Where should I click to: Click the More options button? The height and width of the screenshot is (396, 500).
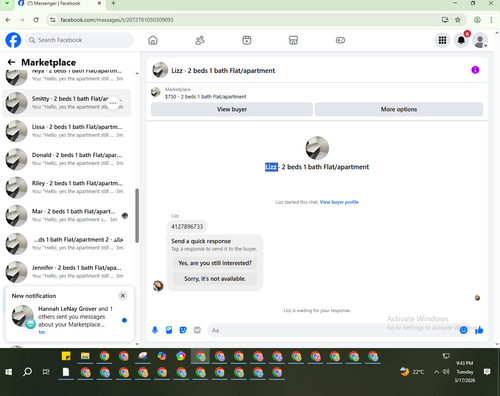click(399, 109)
